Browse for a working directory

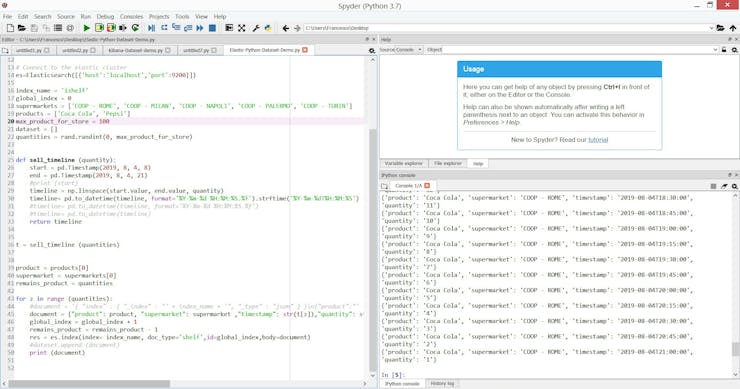coord(720,28)
